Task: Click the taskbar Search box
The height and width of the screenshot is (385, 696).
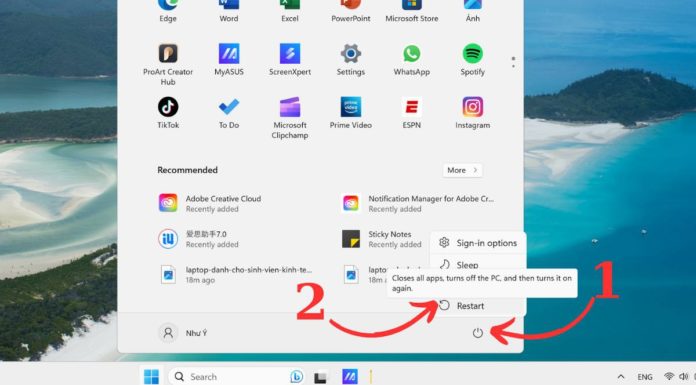Action: click(x=237, y=377)
